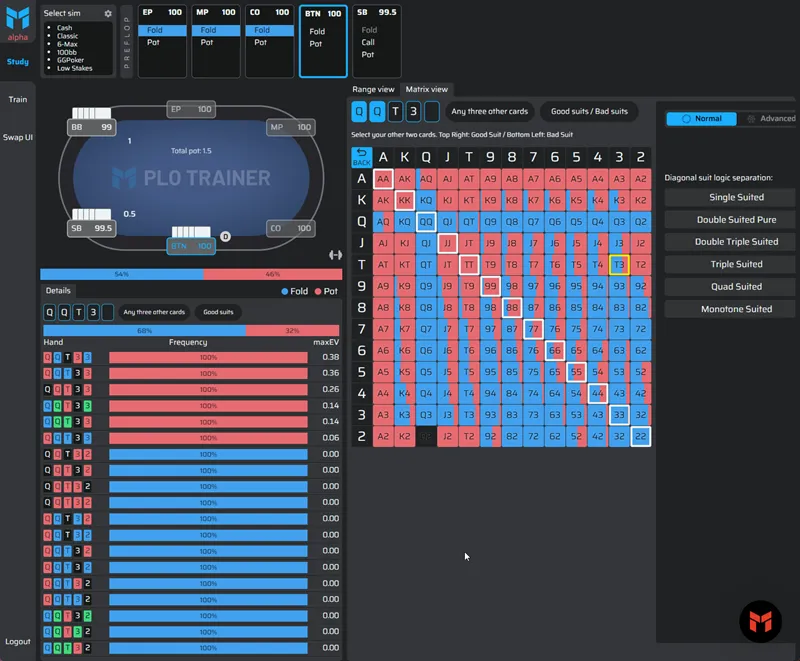Choose Fold in the MP action card
Image resolution: width=800 pixels, height=661 pixels.
(x=216, y=30)
